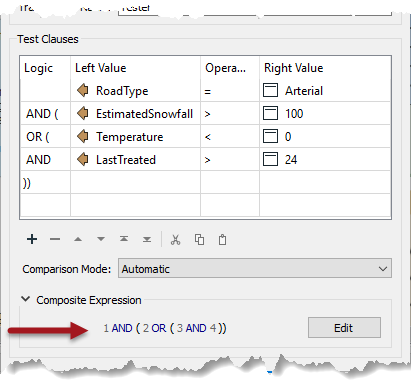The image size is (411, 383).
Task: Move the clause to the bottom
Action: (147, 239)
